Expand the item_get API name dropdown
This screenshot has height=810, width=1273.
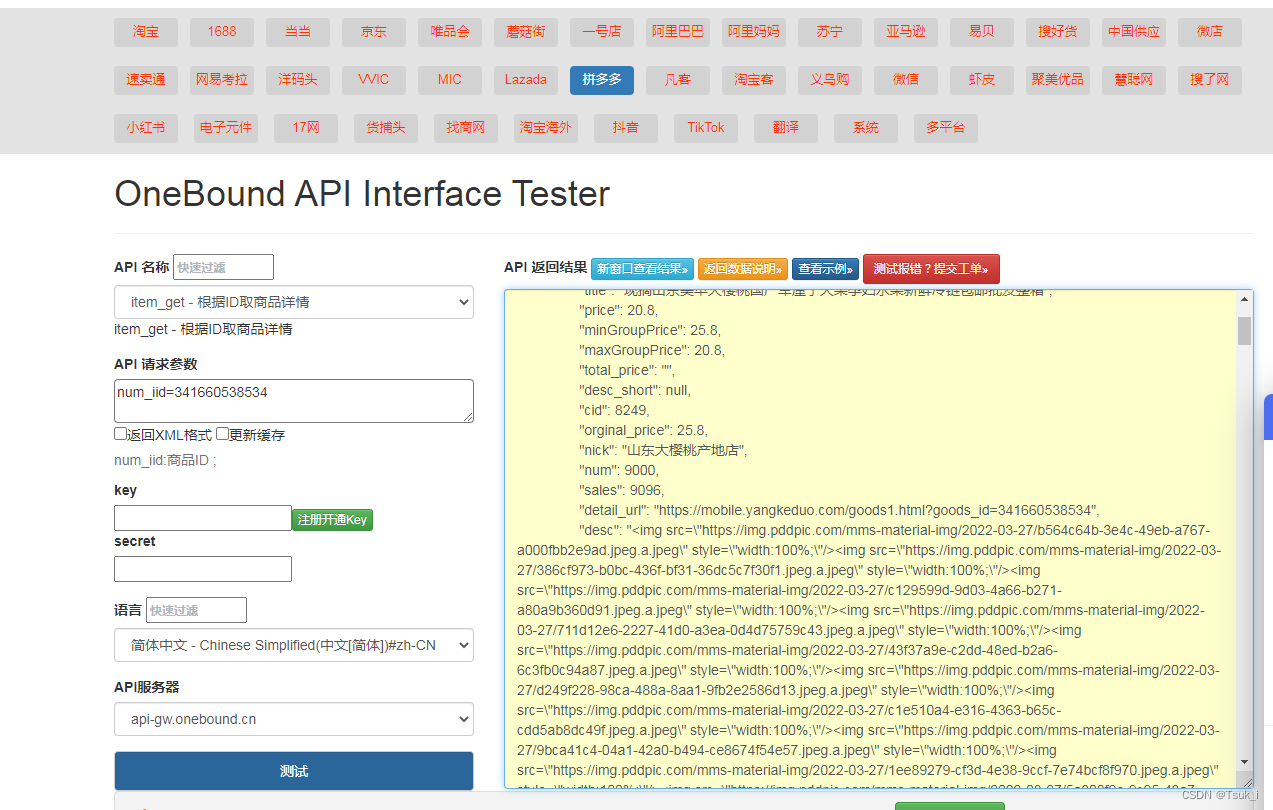click(x=294, y=302)
